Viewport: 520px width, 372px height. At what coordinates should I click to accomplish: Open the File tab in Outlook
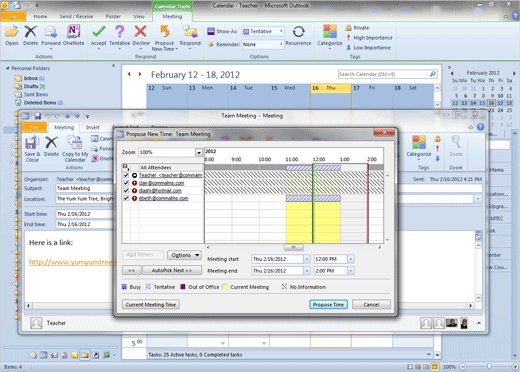tap(13, 16)
